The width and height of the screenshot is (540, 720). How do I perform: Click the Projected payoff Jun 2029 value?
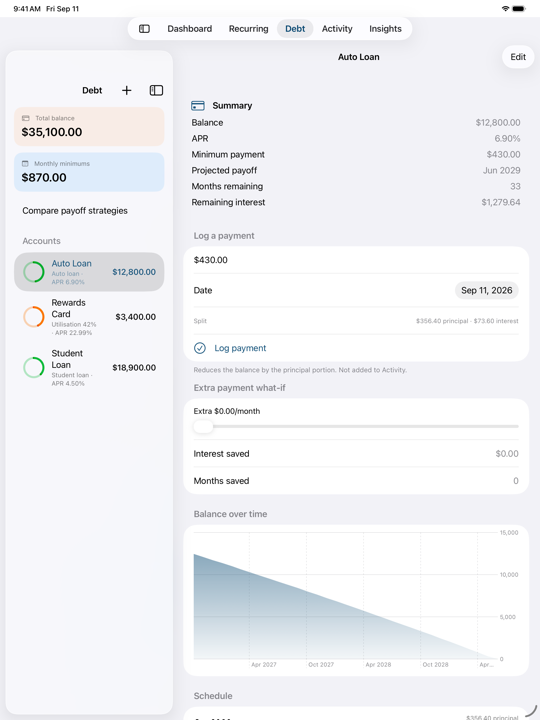[x=501, y=170]
